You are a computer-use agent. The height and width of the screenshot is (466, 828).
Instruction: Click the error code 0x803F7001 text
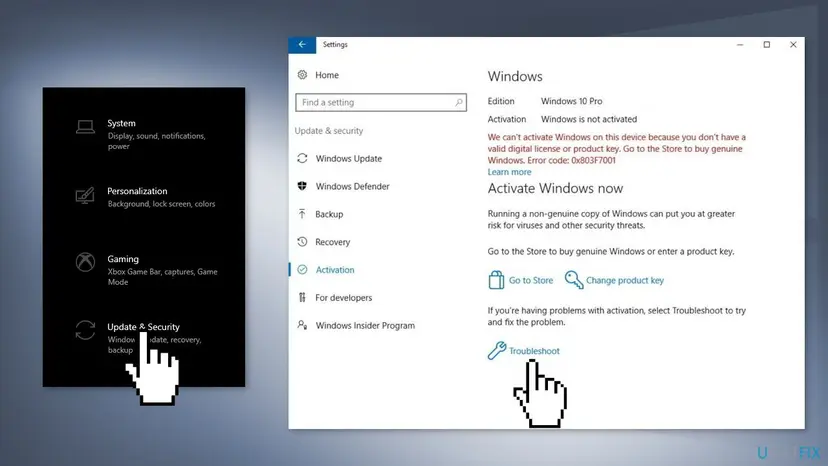592,160
